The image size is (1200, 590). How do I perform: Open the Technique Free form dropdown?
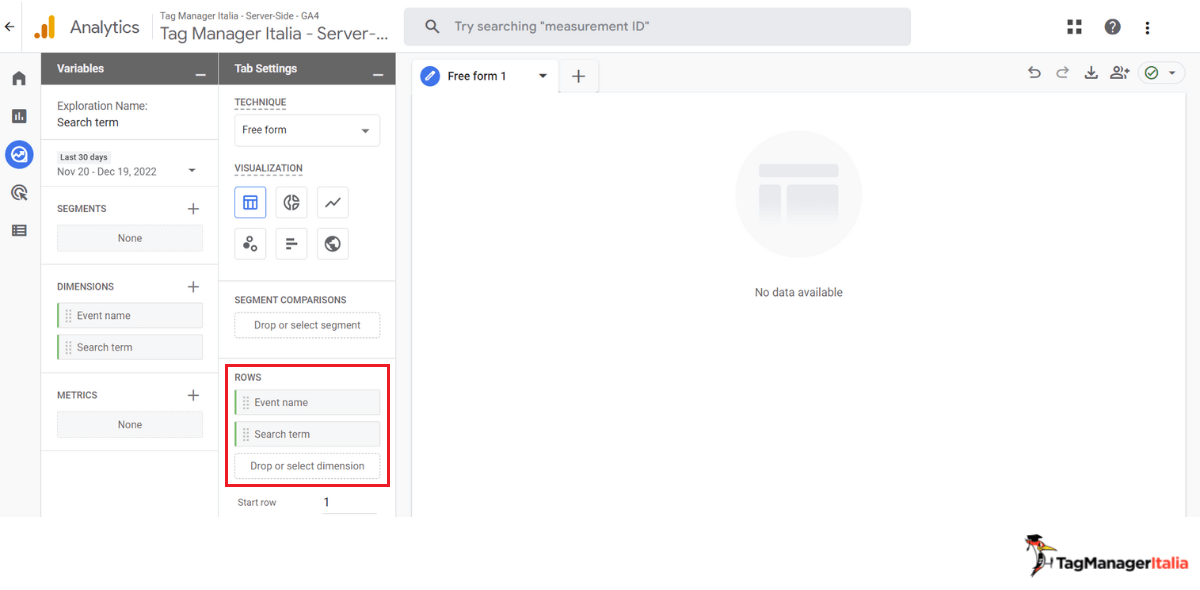tap(307, 130)
